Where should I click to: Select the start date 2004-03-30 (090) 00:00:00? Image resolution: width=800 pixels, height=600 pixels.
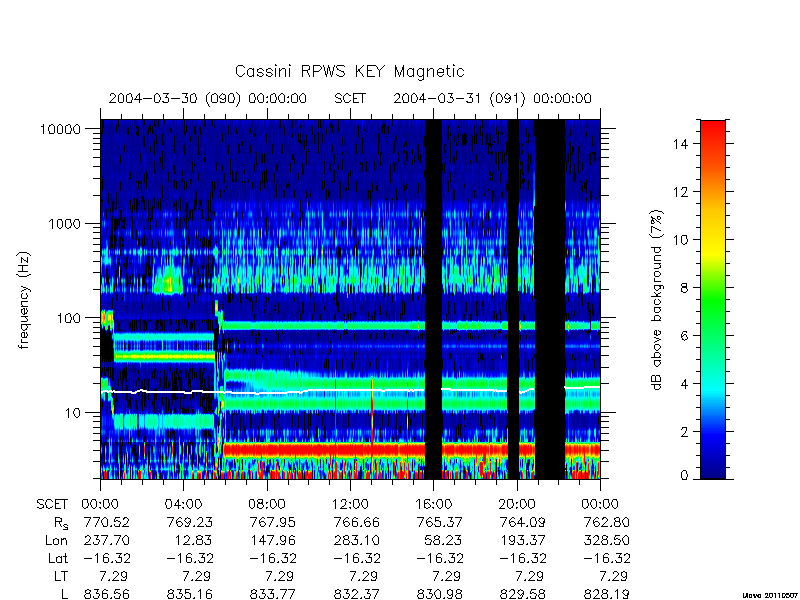click(208, 98)
